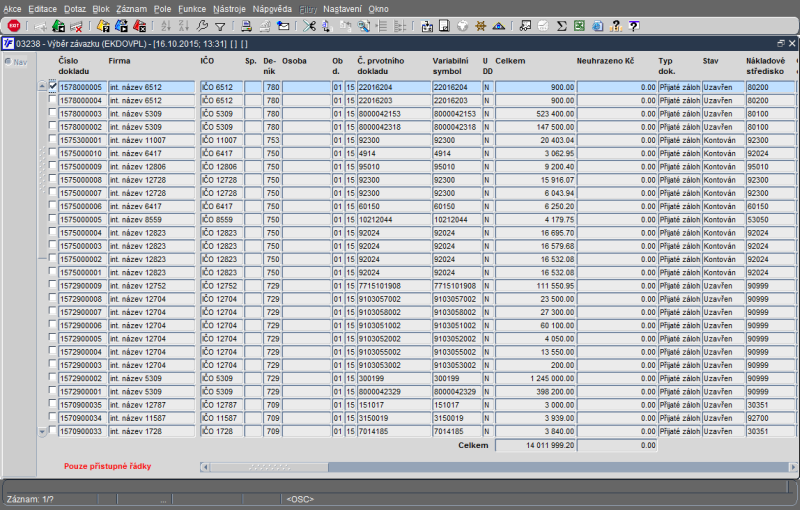Check the checkbox for document 1578000004
This screenshot has width=800, height=510.
click(x=53, y=99)
